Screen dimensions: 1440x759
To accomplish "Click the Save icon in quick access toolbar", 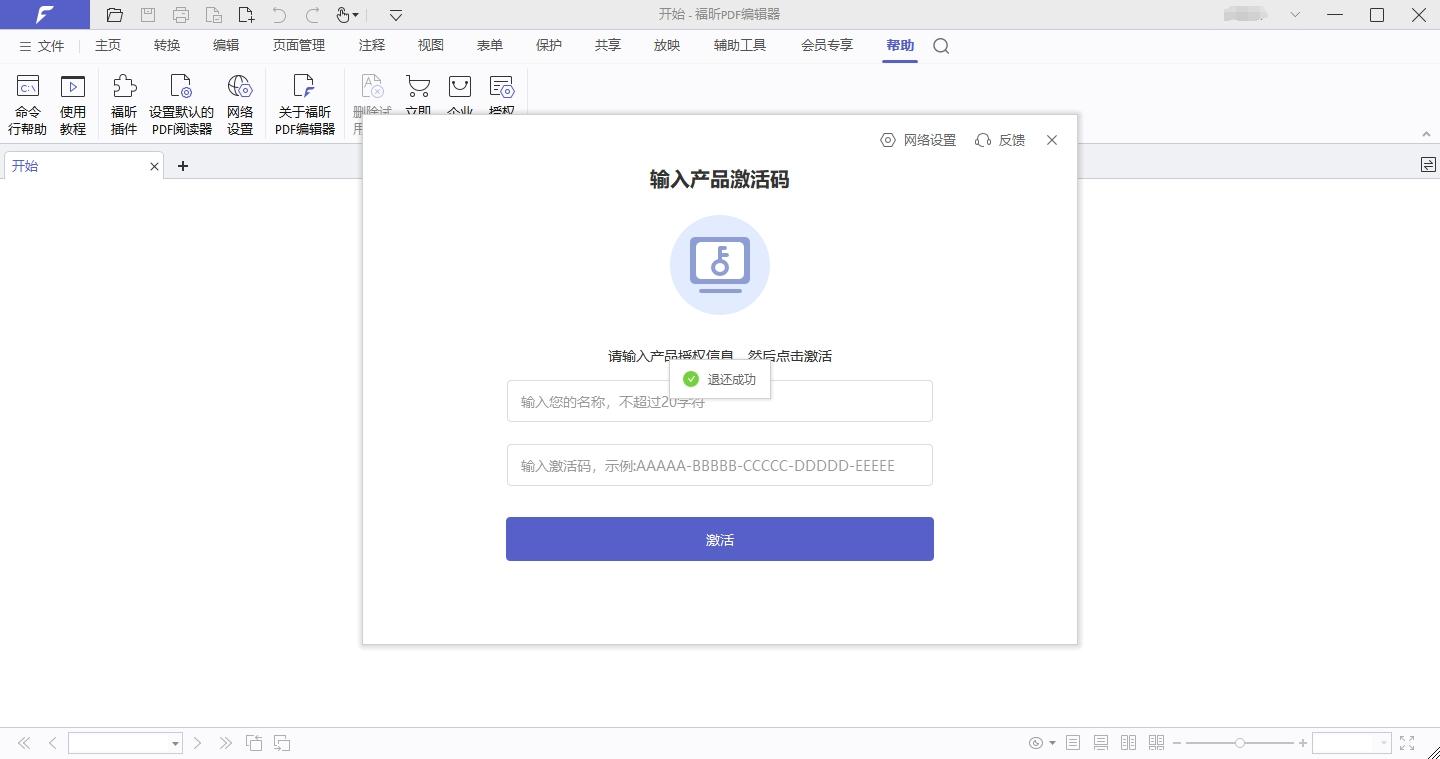I will [x=148, y=15].
